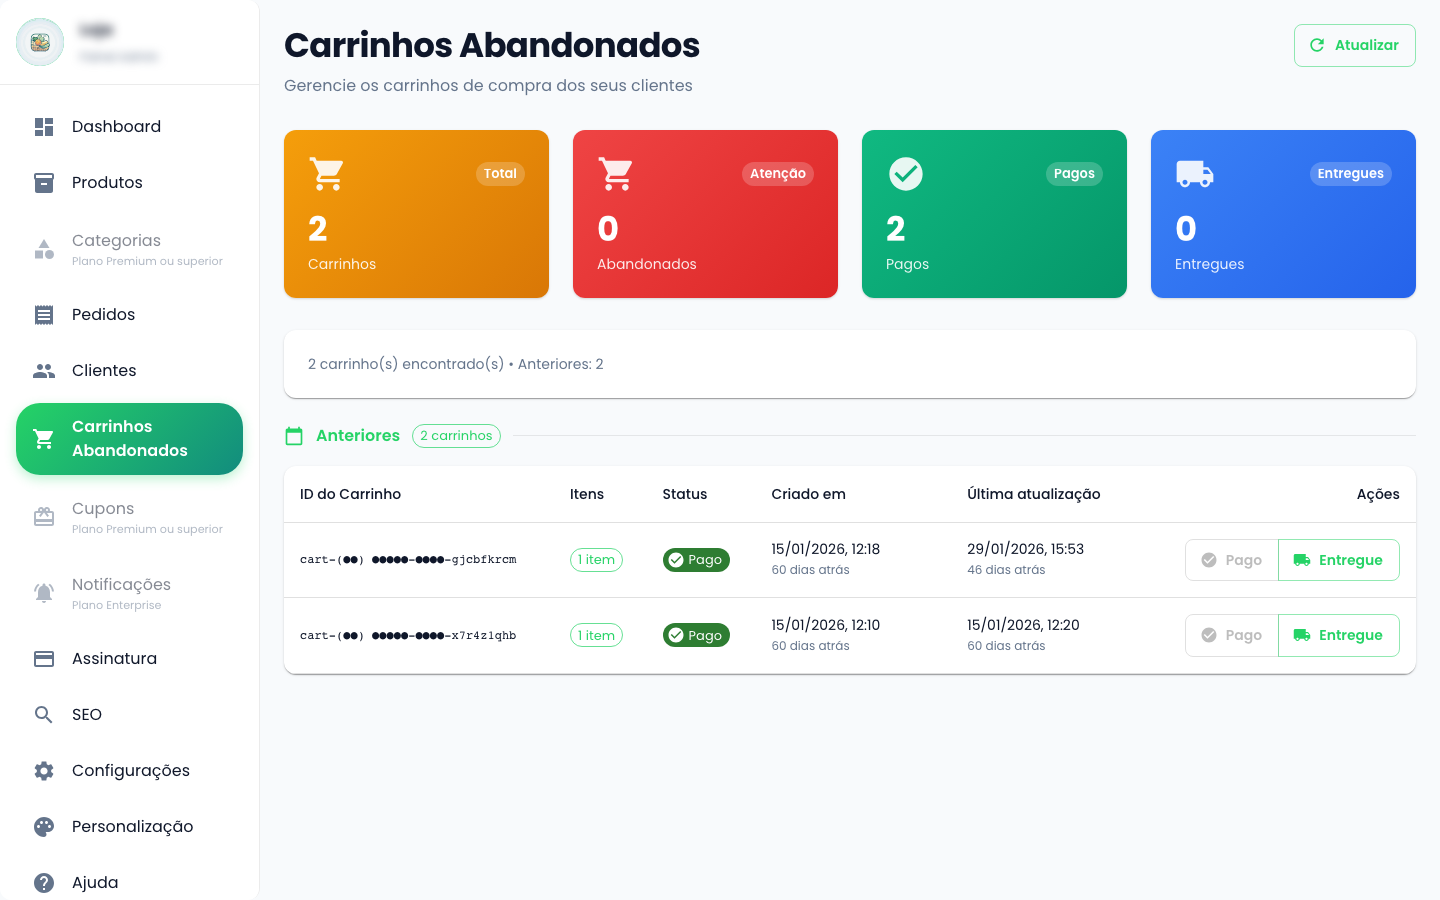The image size is (1440, 900).
Task: Select the Carrinhos Abandonados cart icon
Action: click(x=43, y=438)
